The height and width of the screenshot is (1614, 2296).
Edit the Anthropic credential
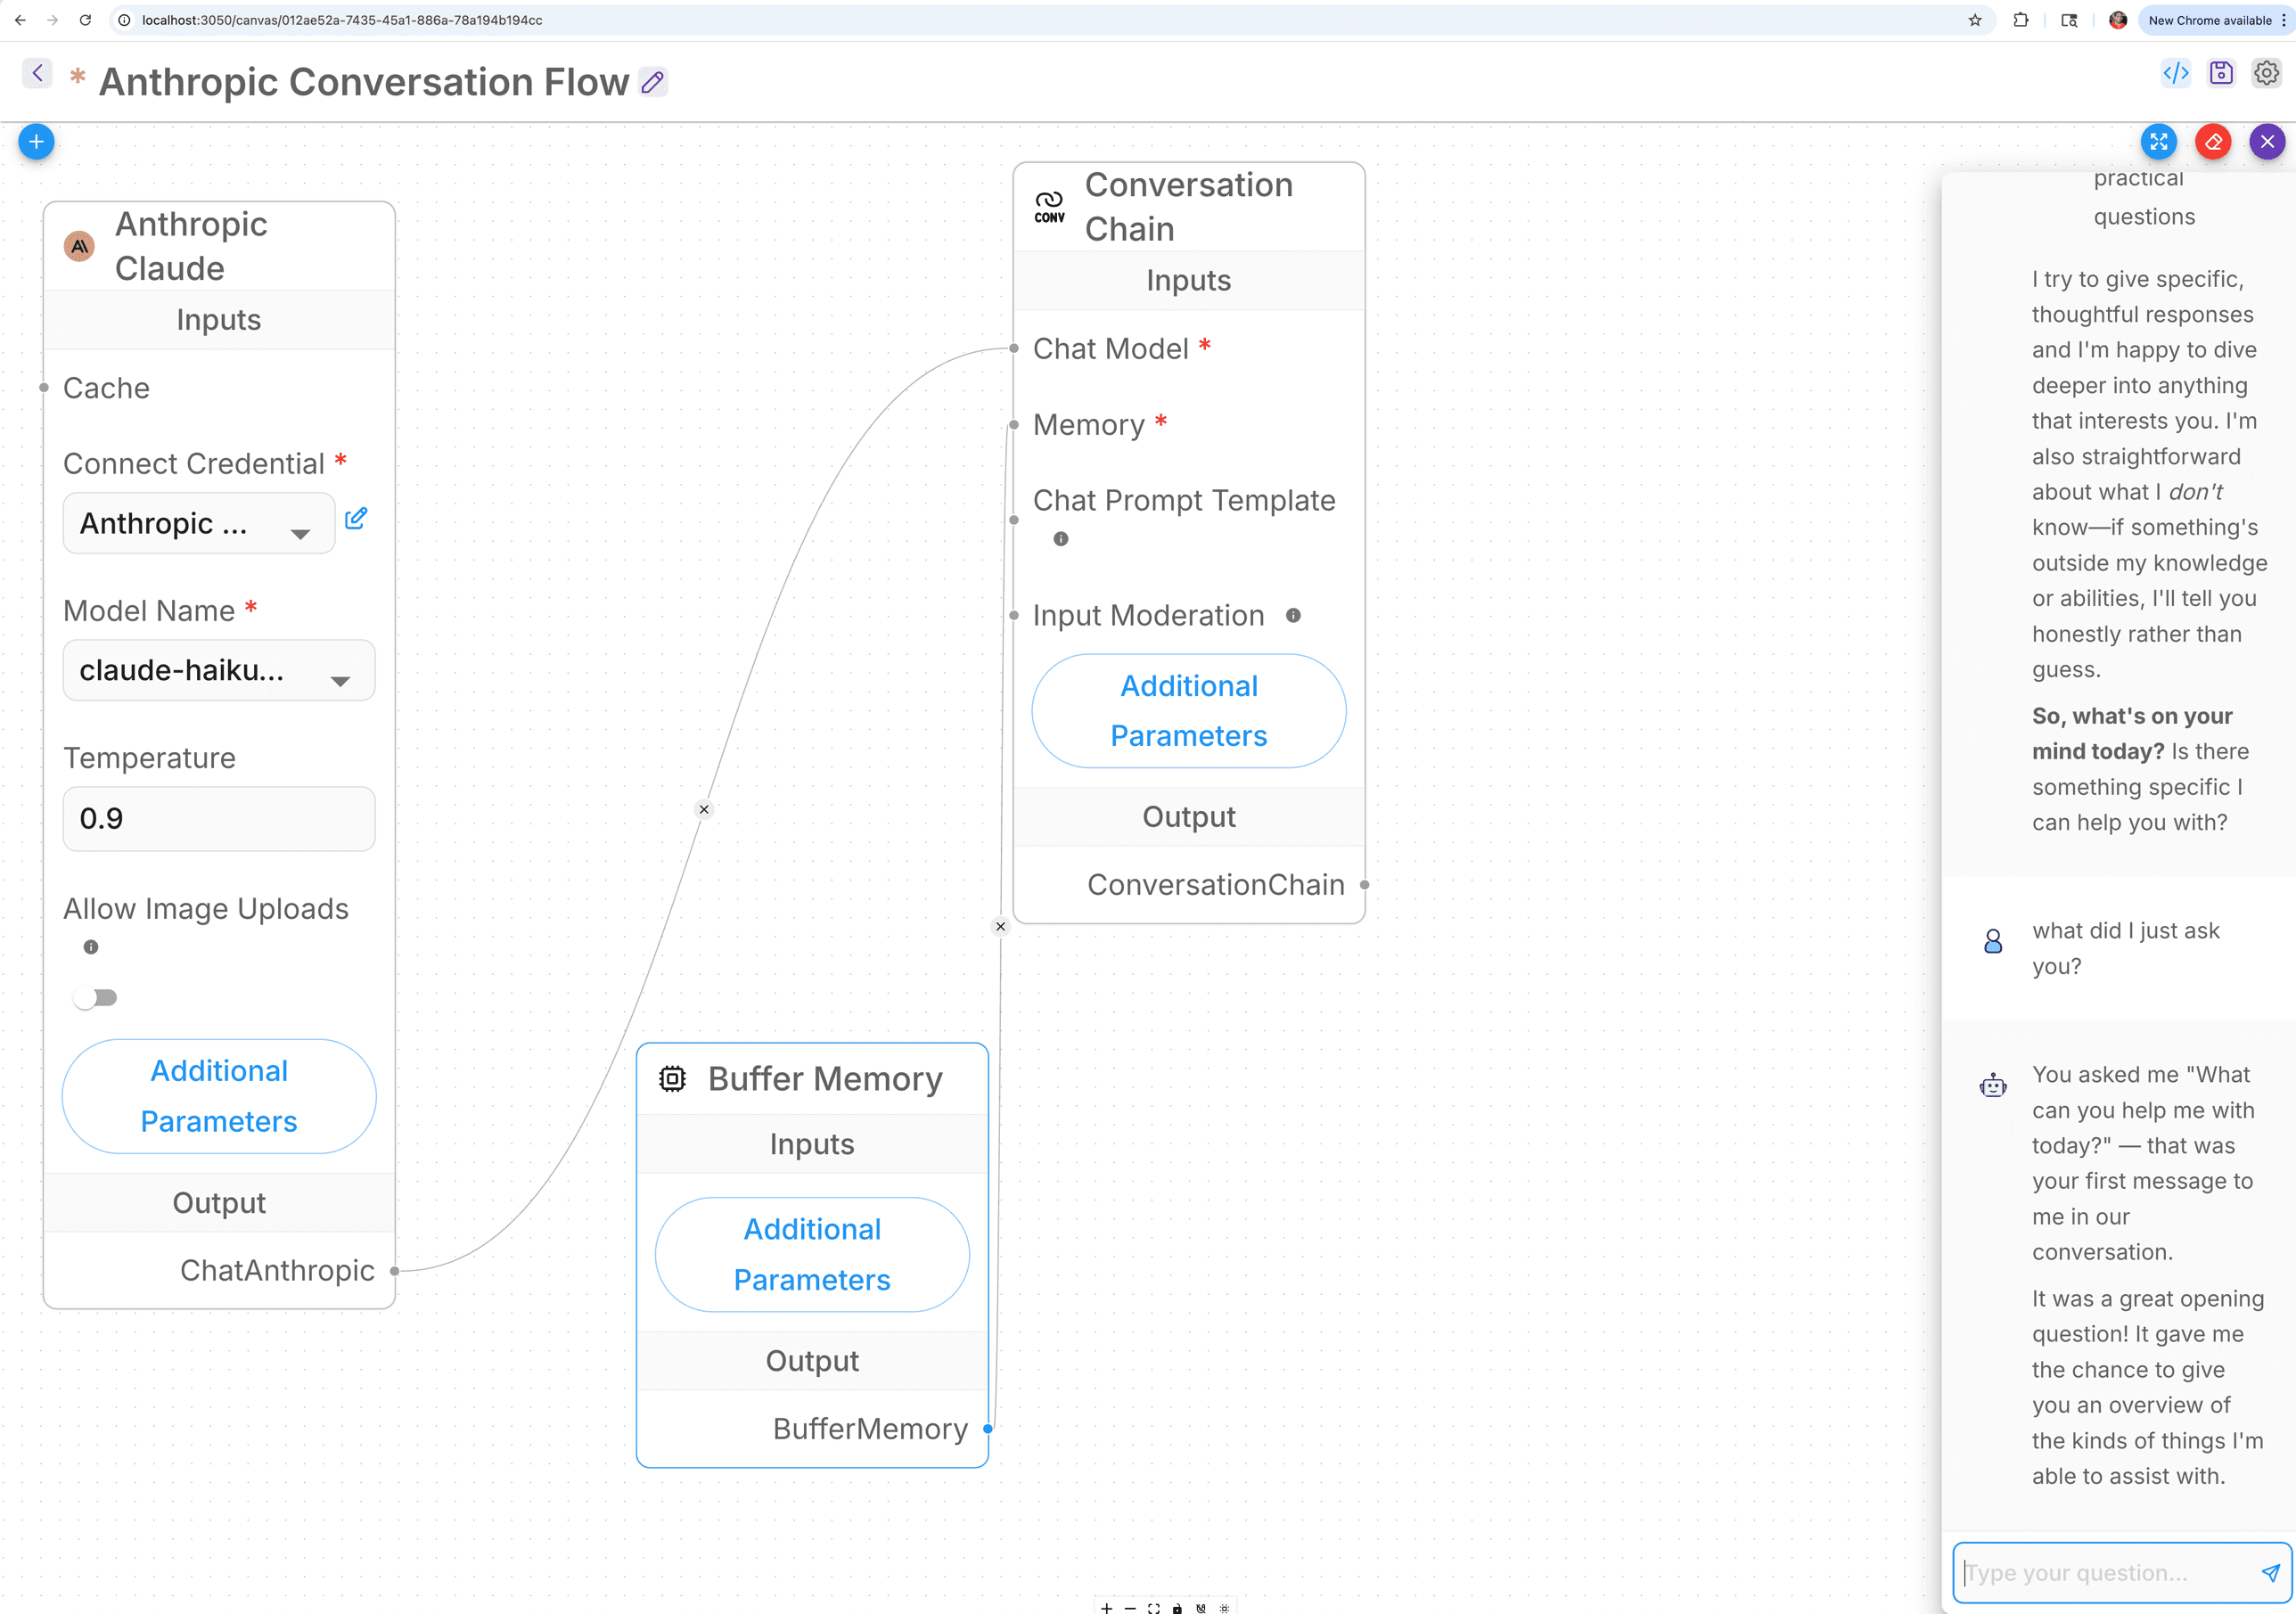pyautogui.click(x=356, y=518)
